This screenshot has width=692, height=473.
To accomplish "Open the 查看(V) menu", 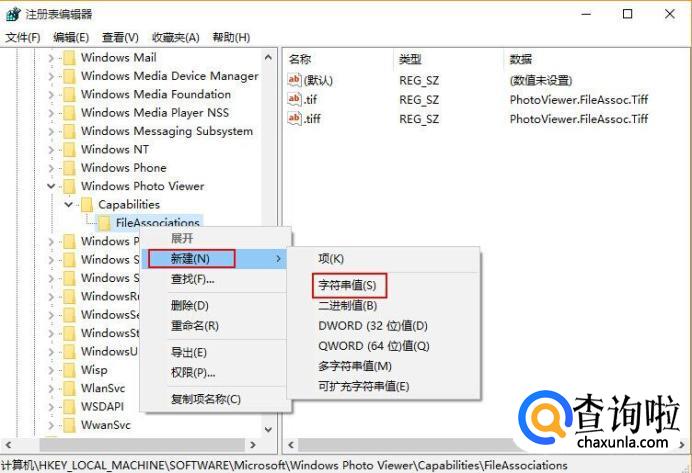I will pos(120,38).
